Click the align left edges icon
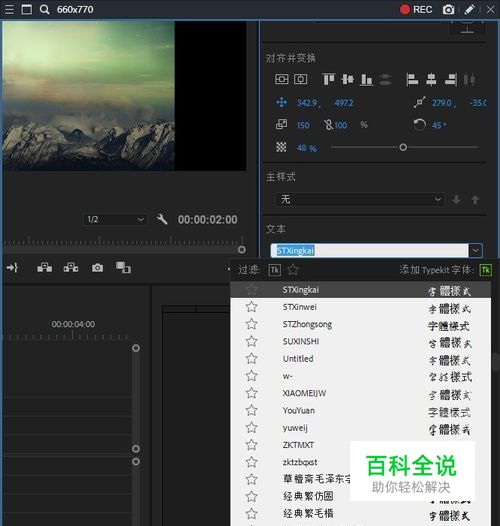Viewport: 500px width, 526px height. point(412,80)
